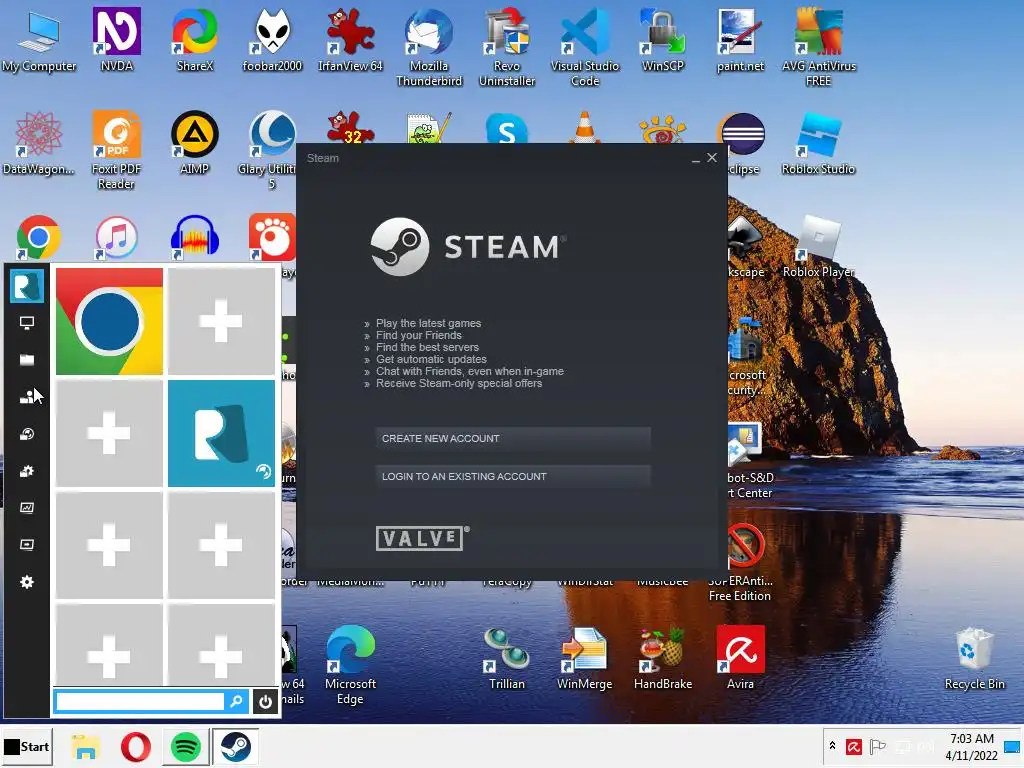Click LOGIN TO AN EXISTING ACCOUNT in Steam

pos(513,477)
